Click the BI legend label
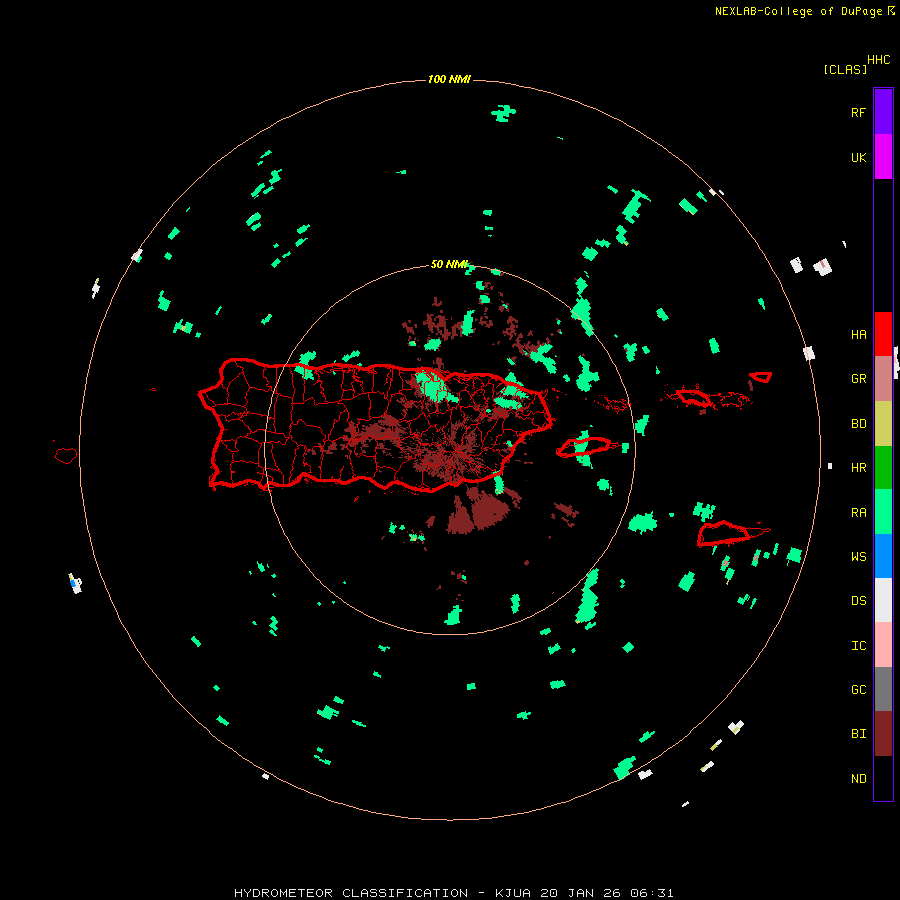This screenshot has width=900, height=900. pos(858,734)
